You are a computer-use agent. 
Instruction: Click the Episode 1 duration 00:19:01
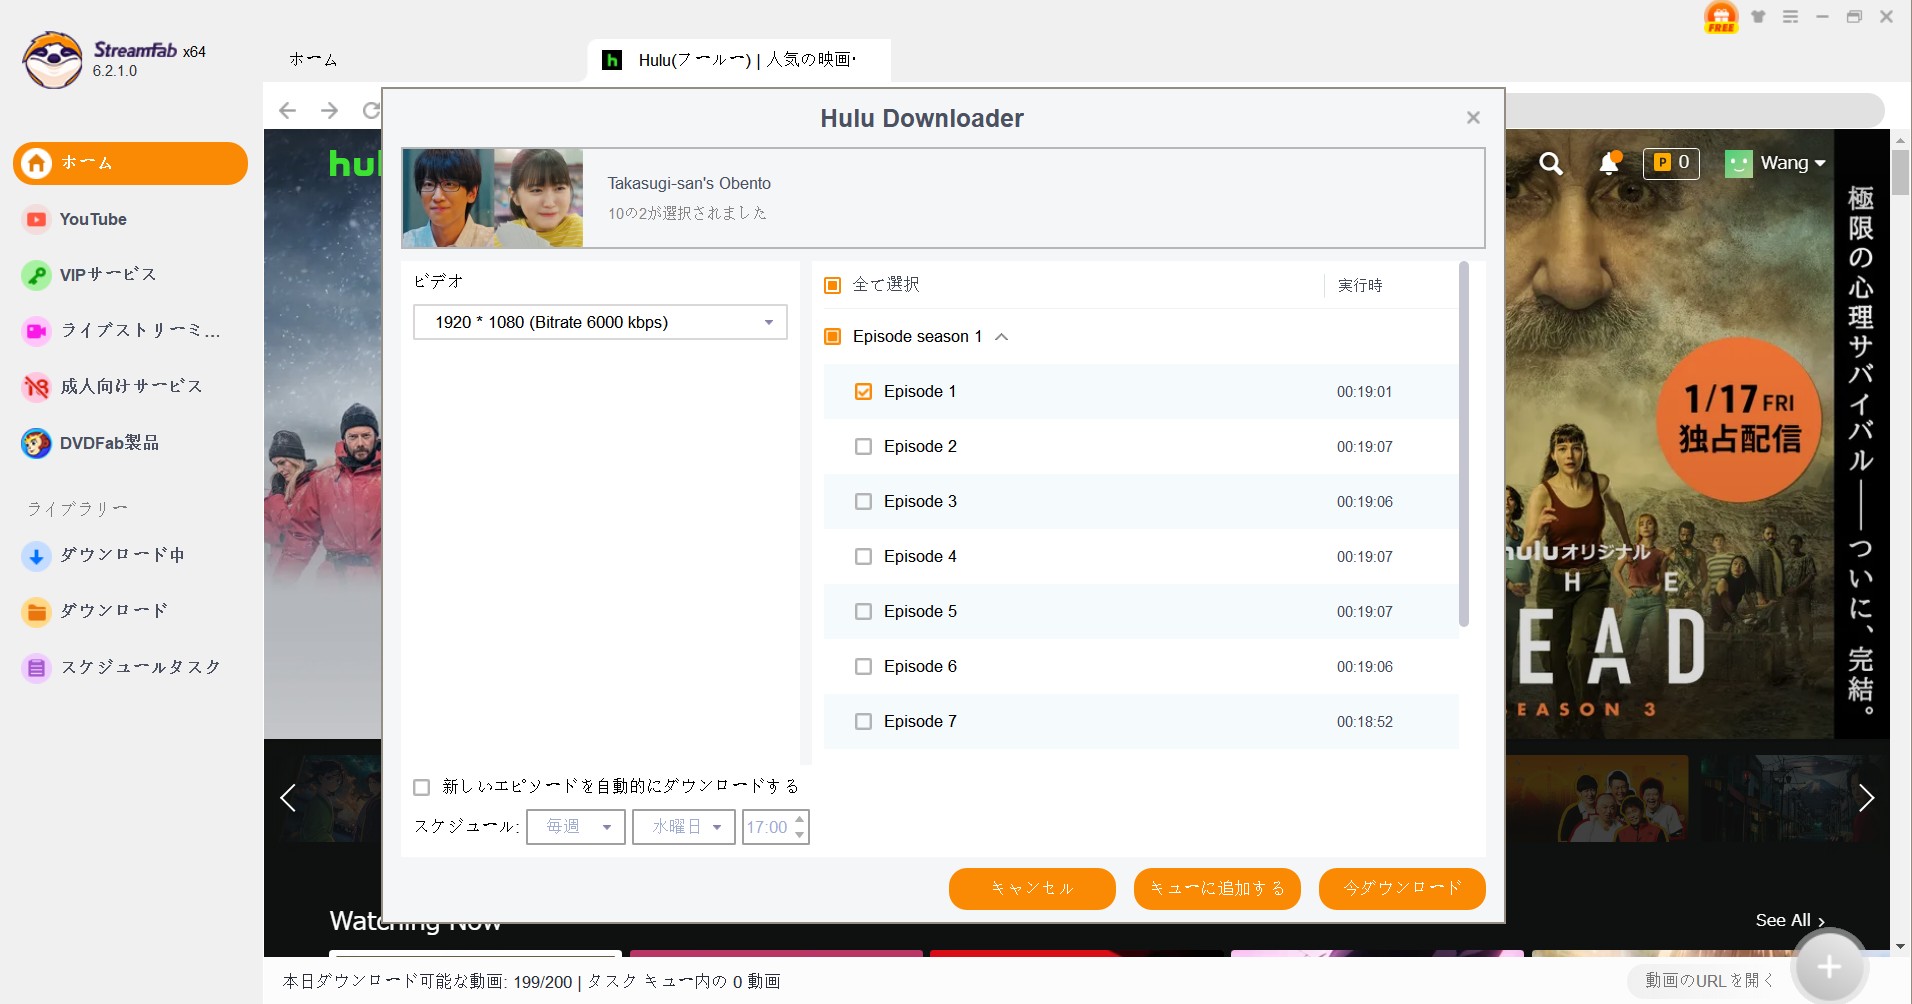pyautogui.click(x=1364, y=392)
